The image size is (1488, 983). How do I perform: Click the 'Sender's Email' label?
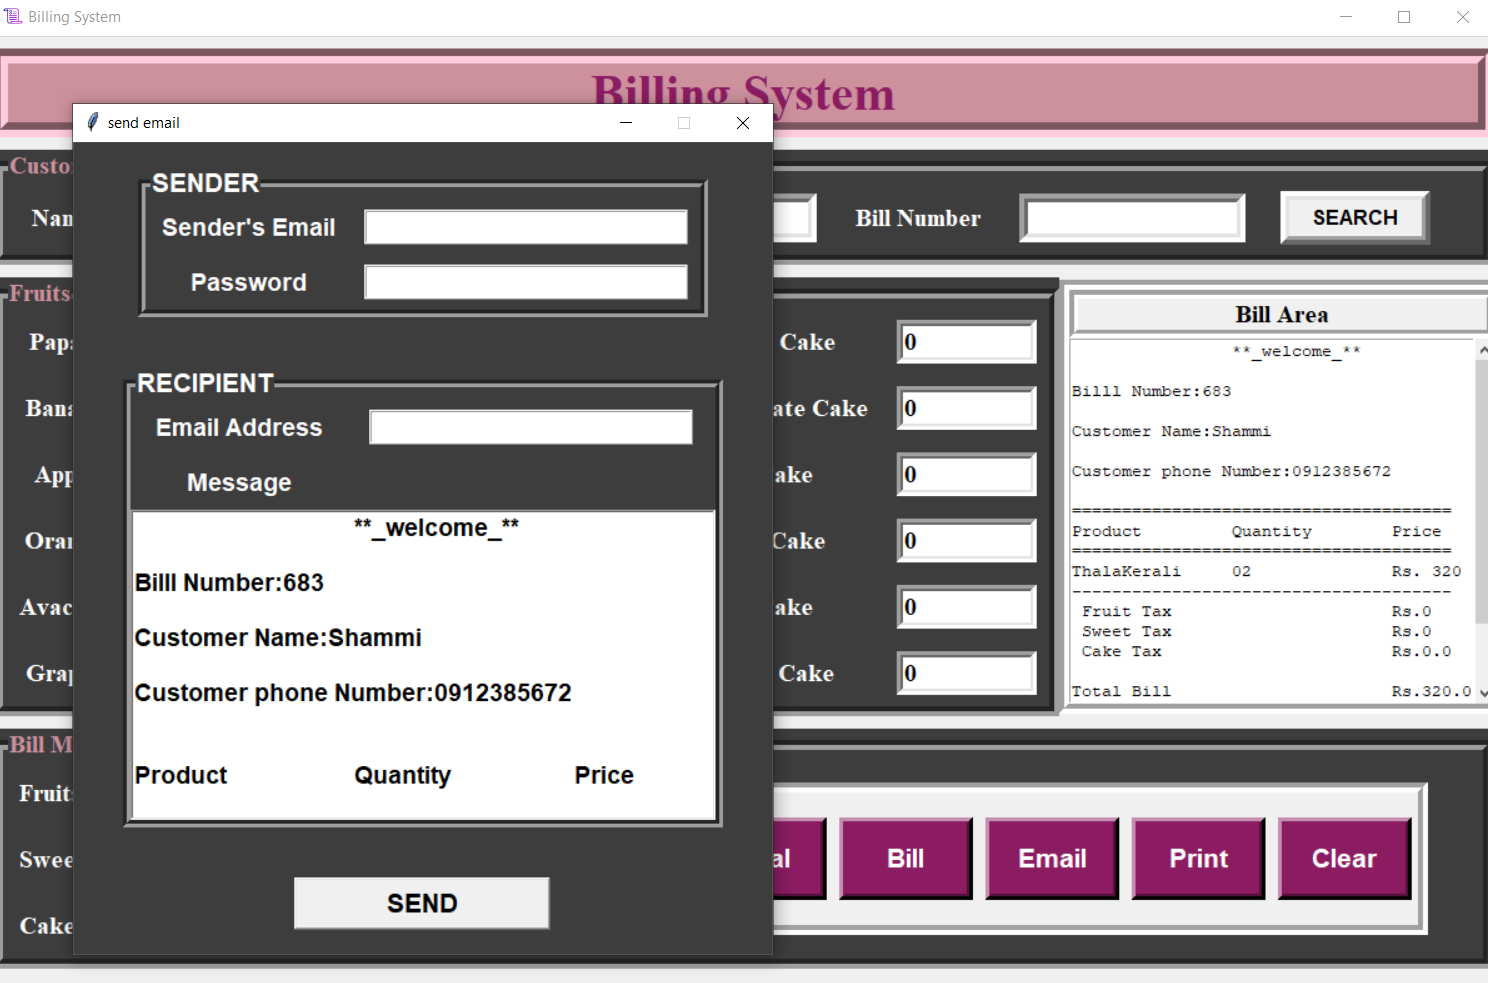(x=248, y=227)
